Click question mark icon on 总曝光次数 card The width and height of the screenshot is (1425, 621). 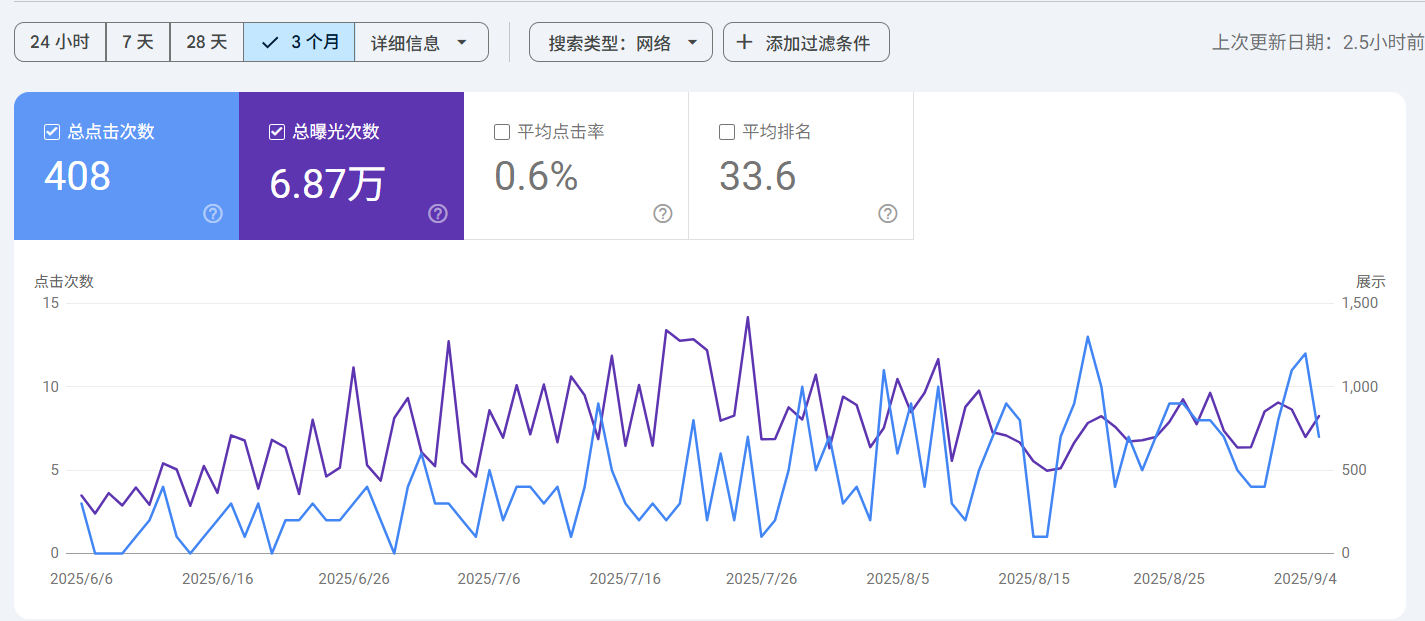click(x=437, y=213)
